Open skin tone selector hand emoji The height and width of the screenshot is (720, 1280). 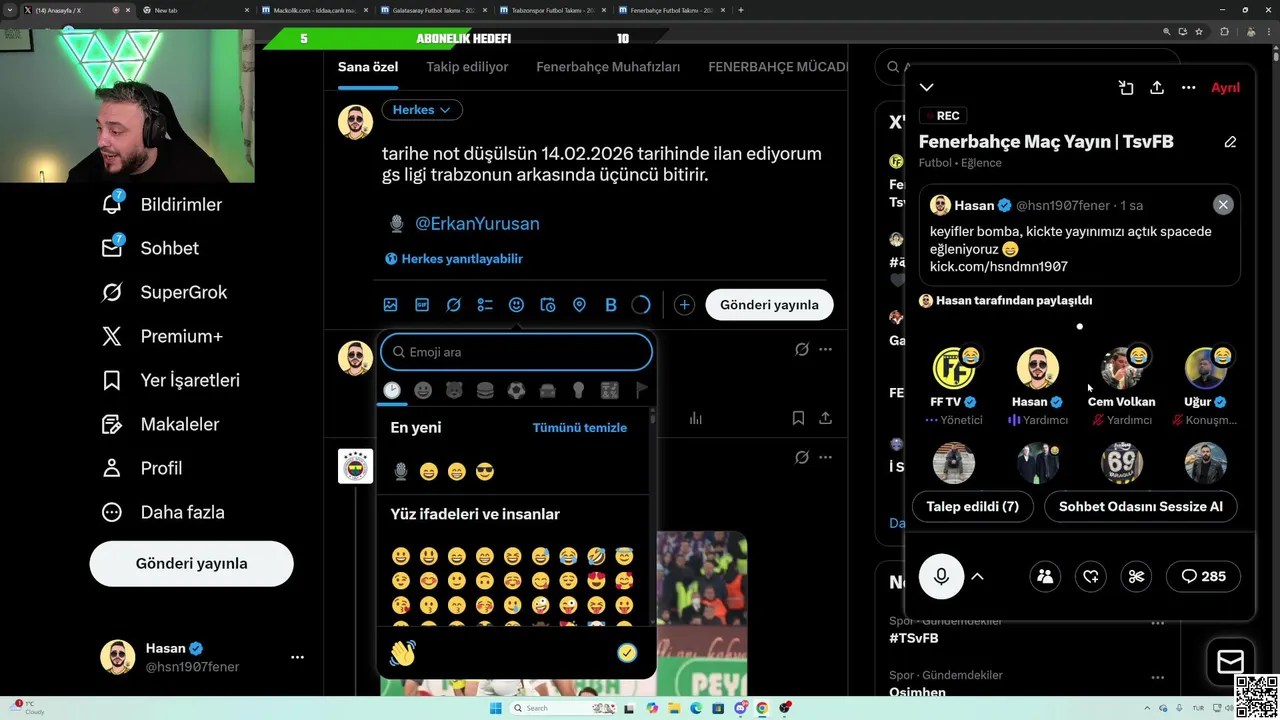402,653
